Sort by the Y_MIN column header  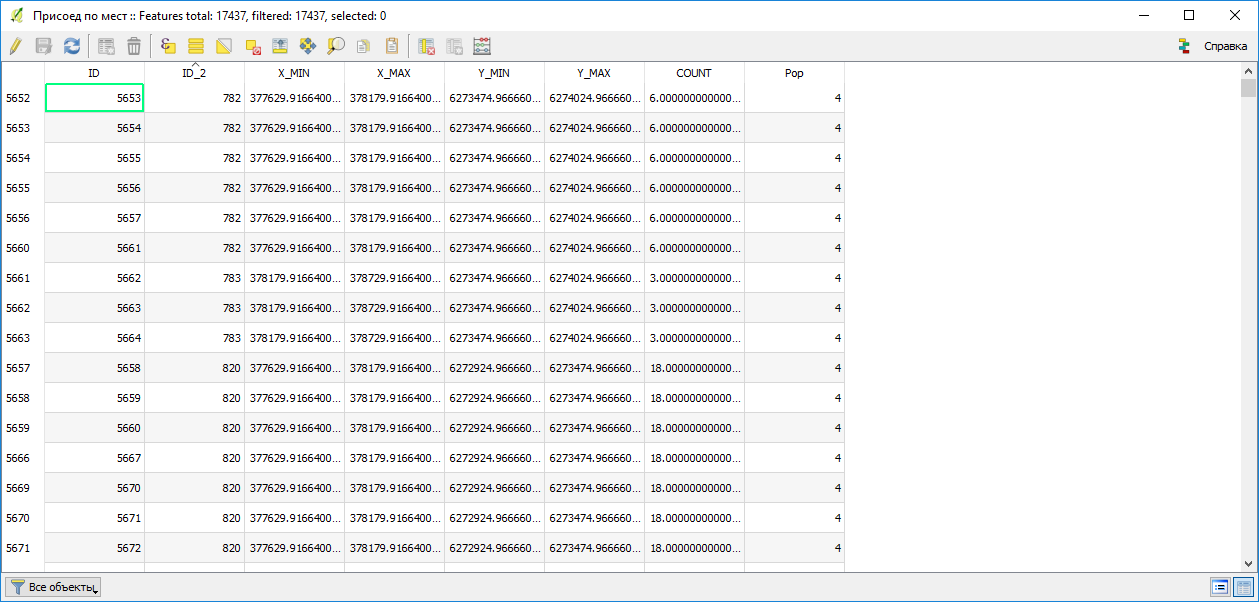coord(494,73)
